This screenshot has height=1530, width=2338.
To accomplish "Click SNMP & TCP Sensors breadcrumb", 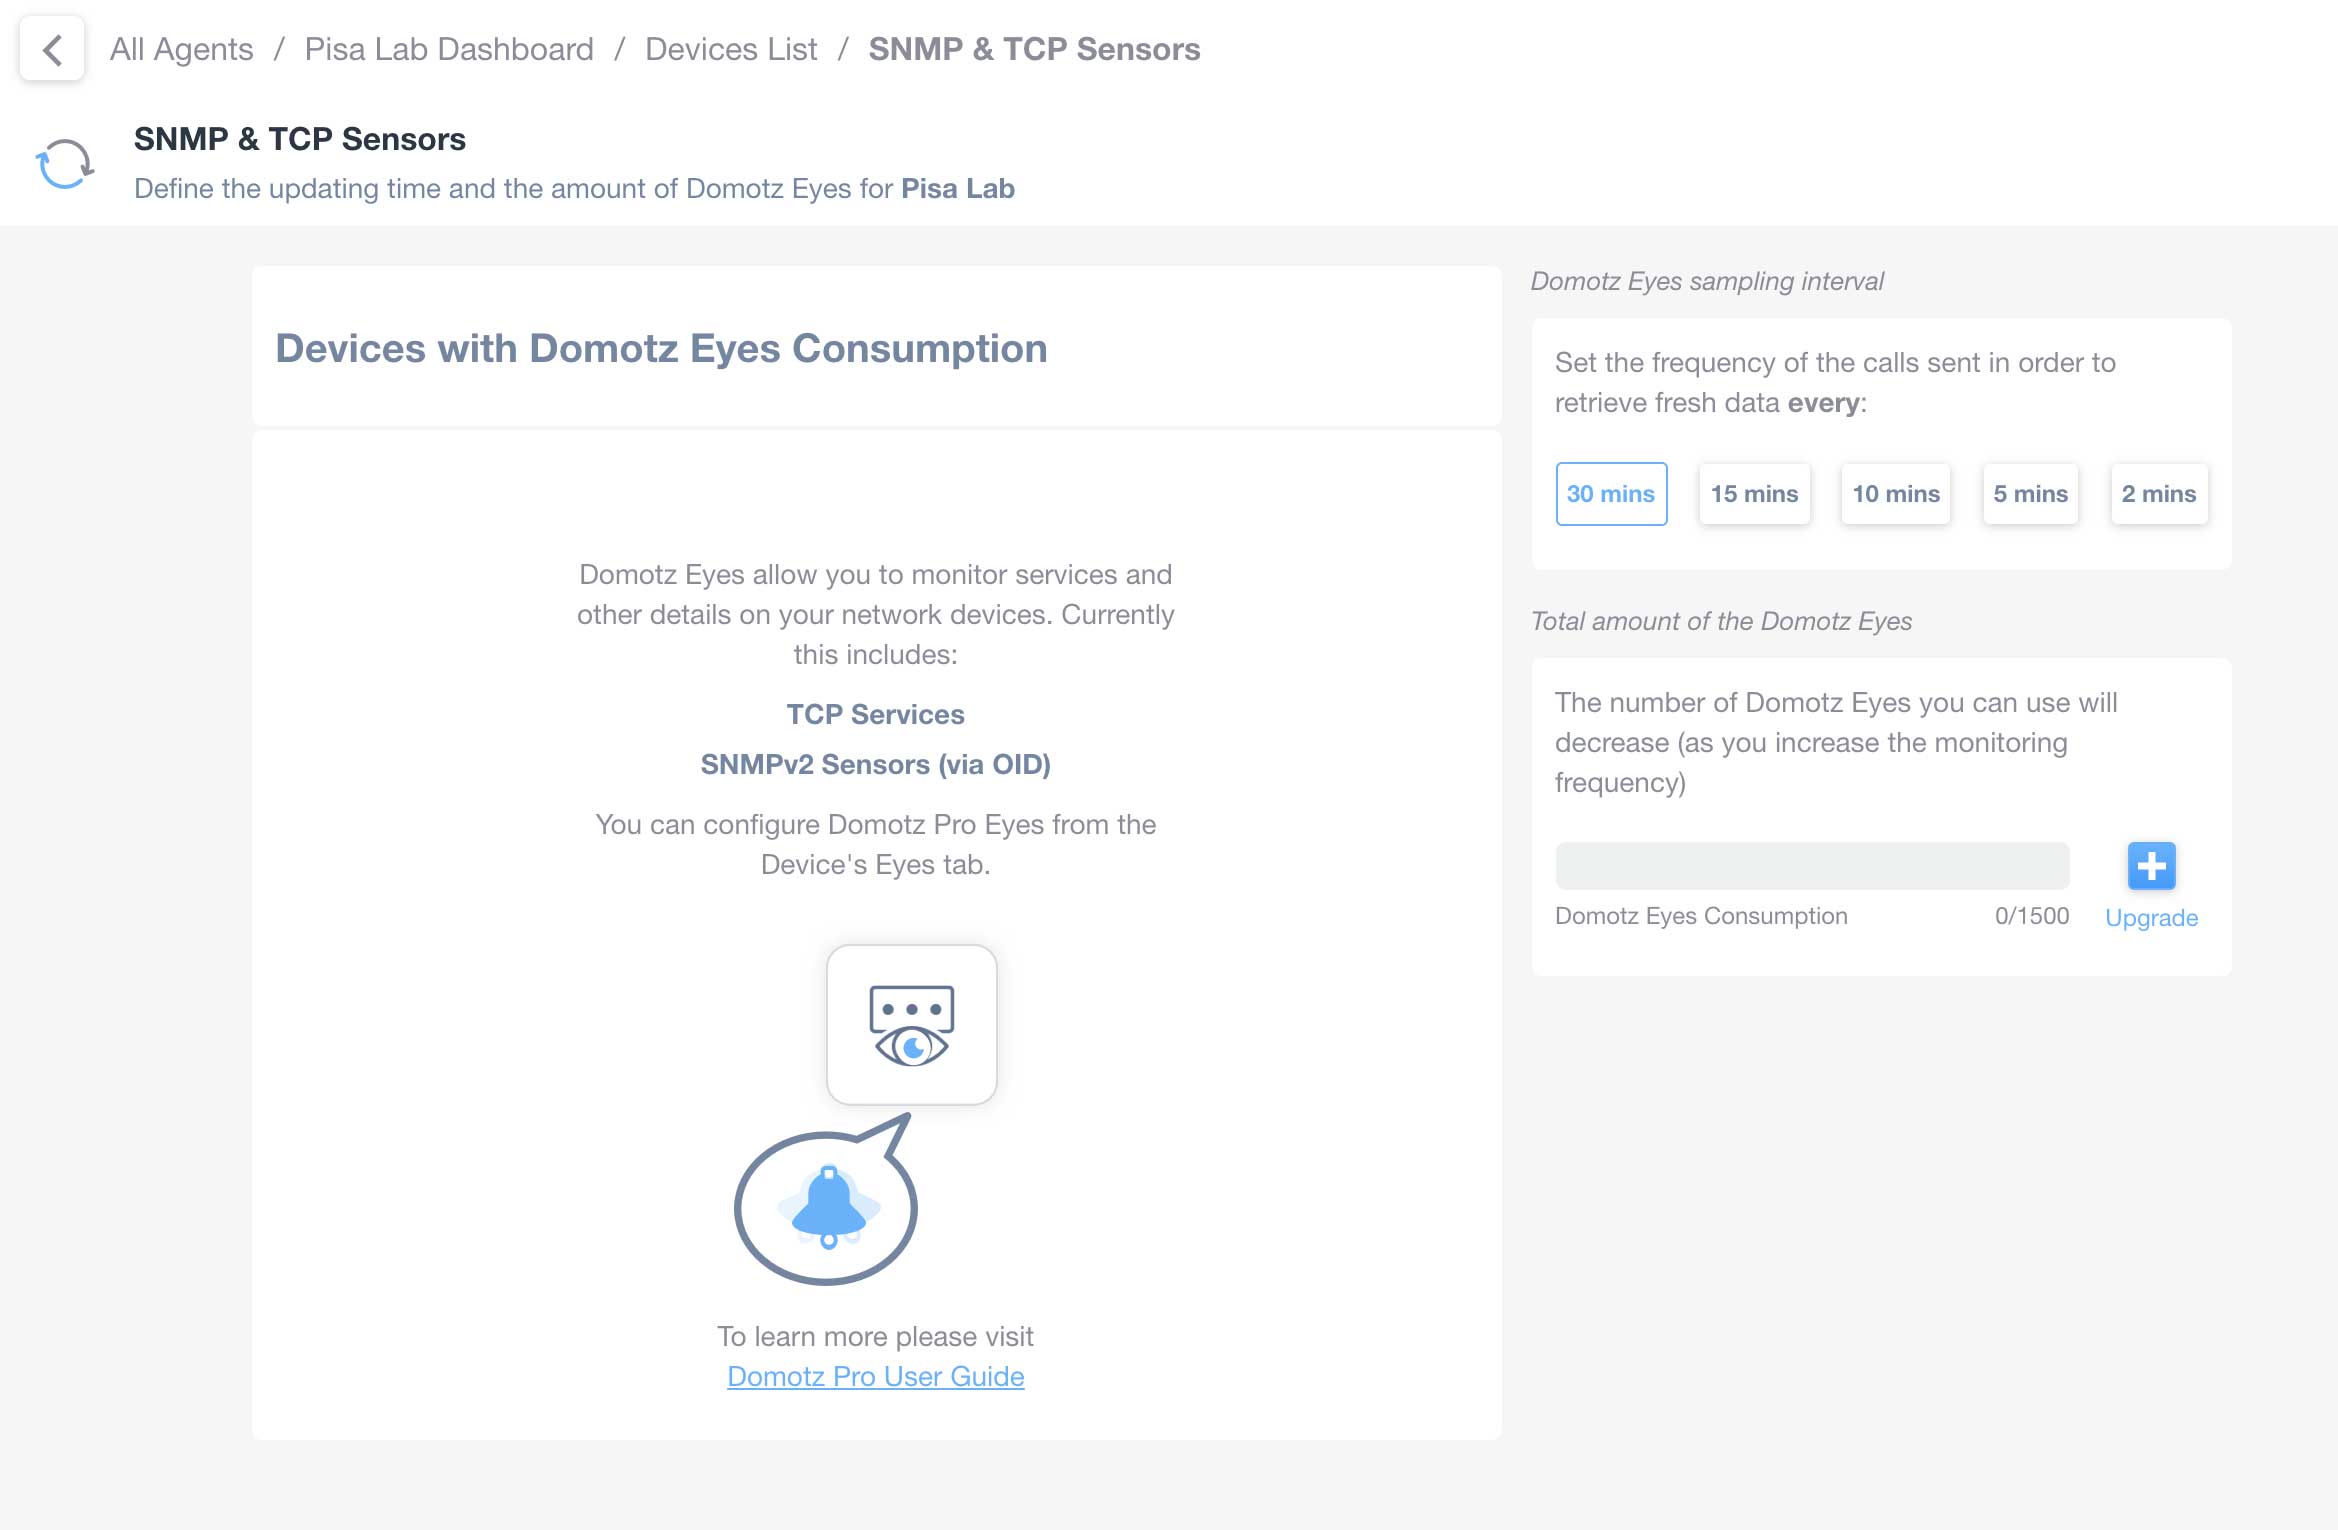I will coord(1034,49).
